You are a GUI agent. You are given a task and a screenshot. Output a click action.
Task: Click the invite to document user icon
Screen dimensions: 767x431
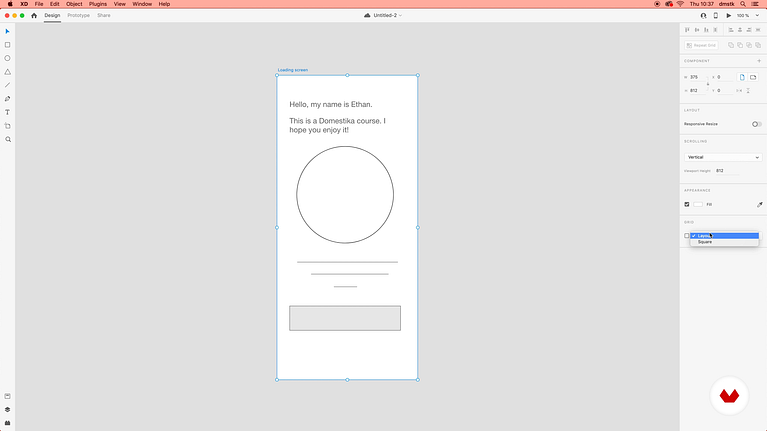703,16
